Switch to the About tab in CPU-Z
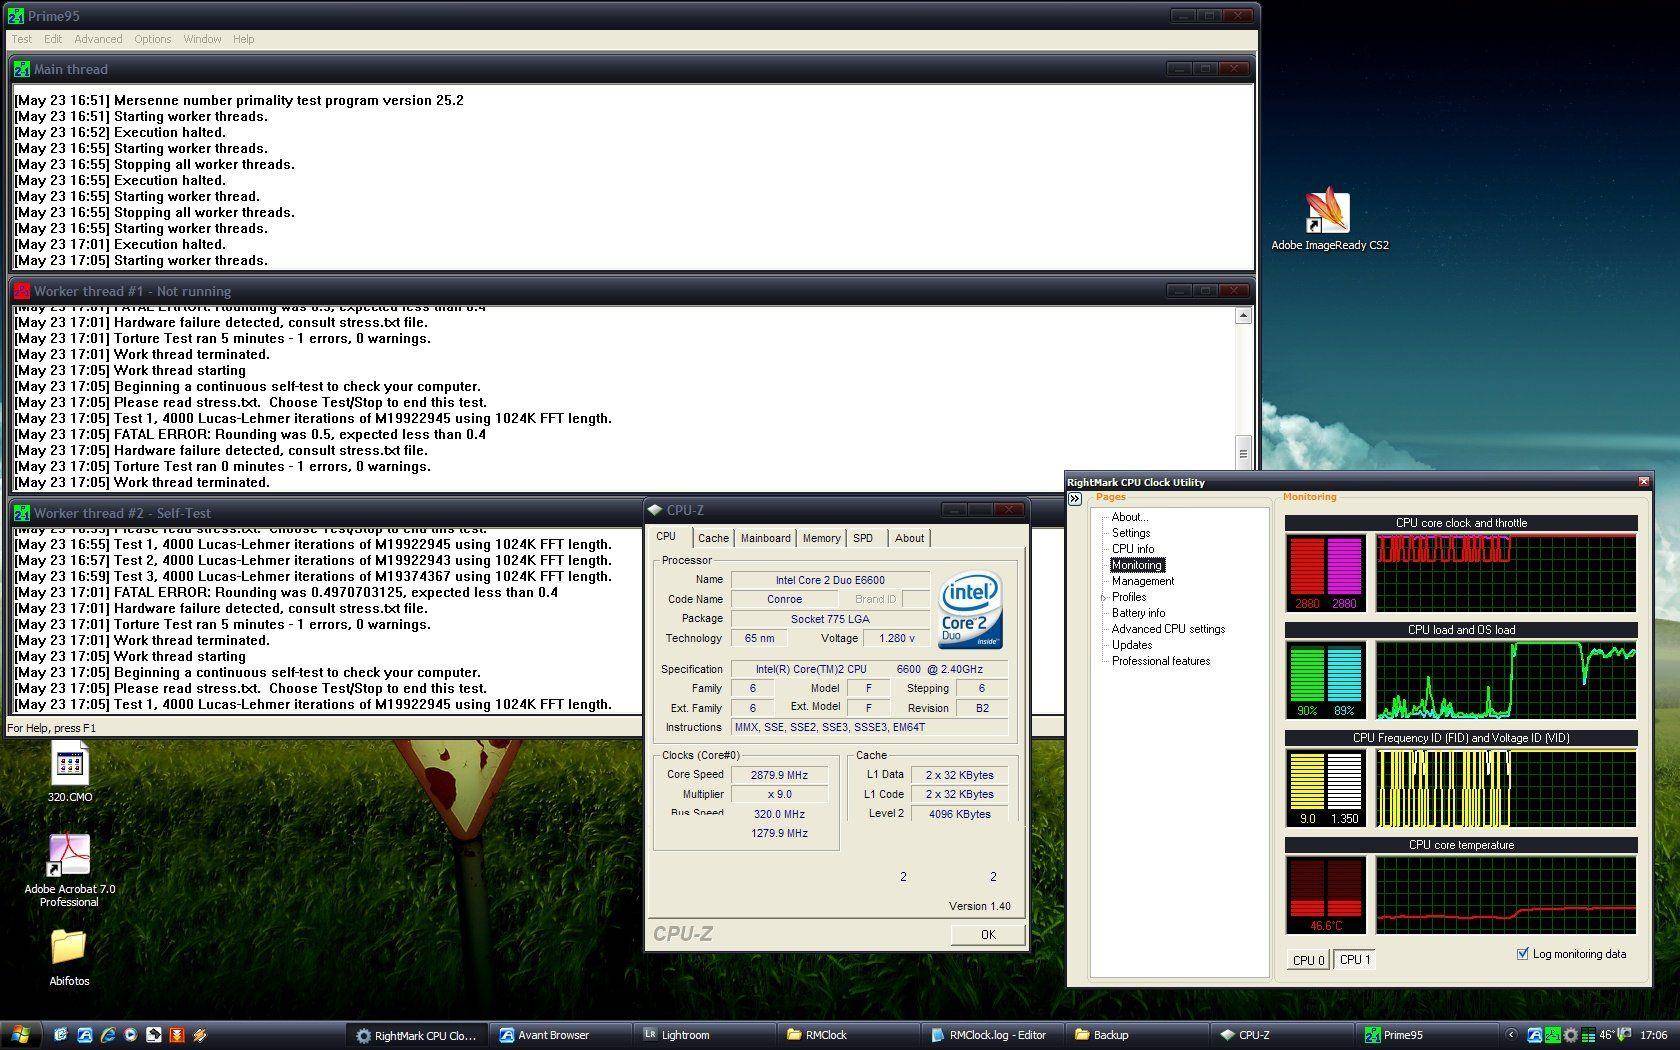This screenshot has height=1050, width=1680. 909,538
